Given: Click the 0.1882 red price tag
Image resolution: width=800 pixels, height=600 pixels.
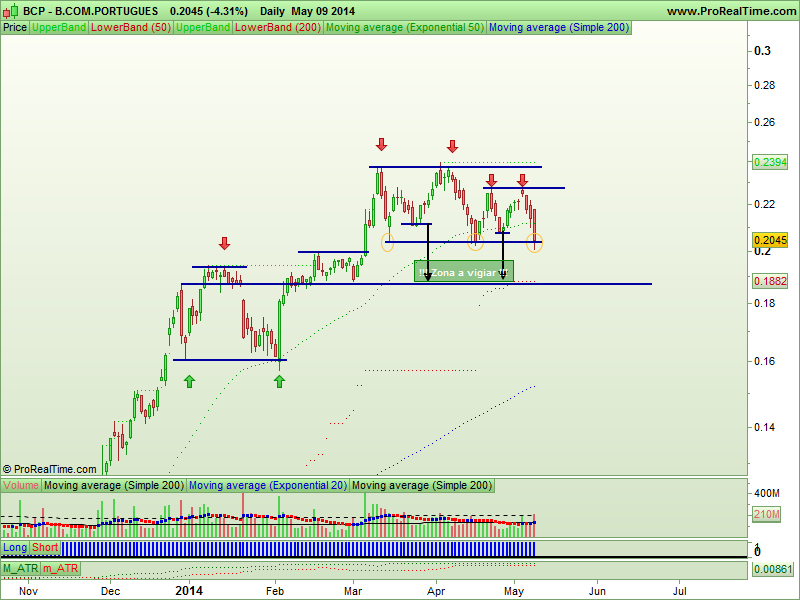Looking at the screenshot, I should pyautogui.click(x=770, y=281).
